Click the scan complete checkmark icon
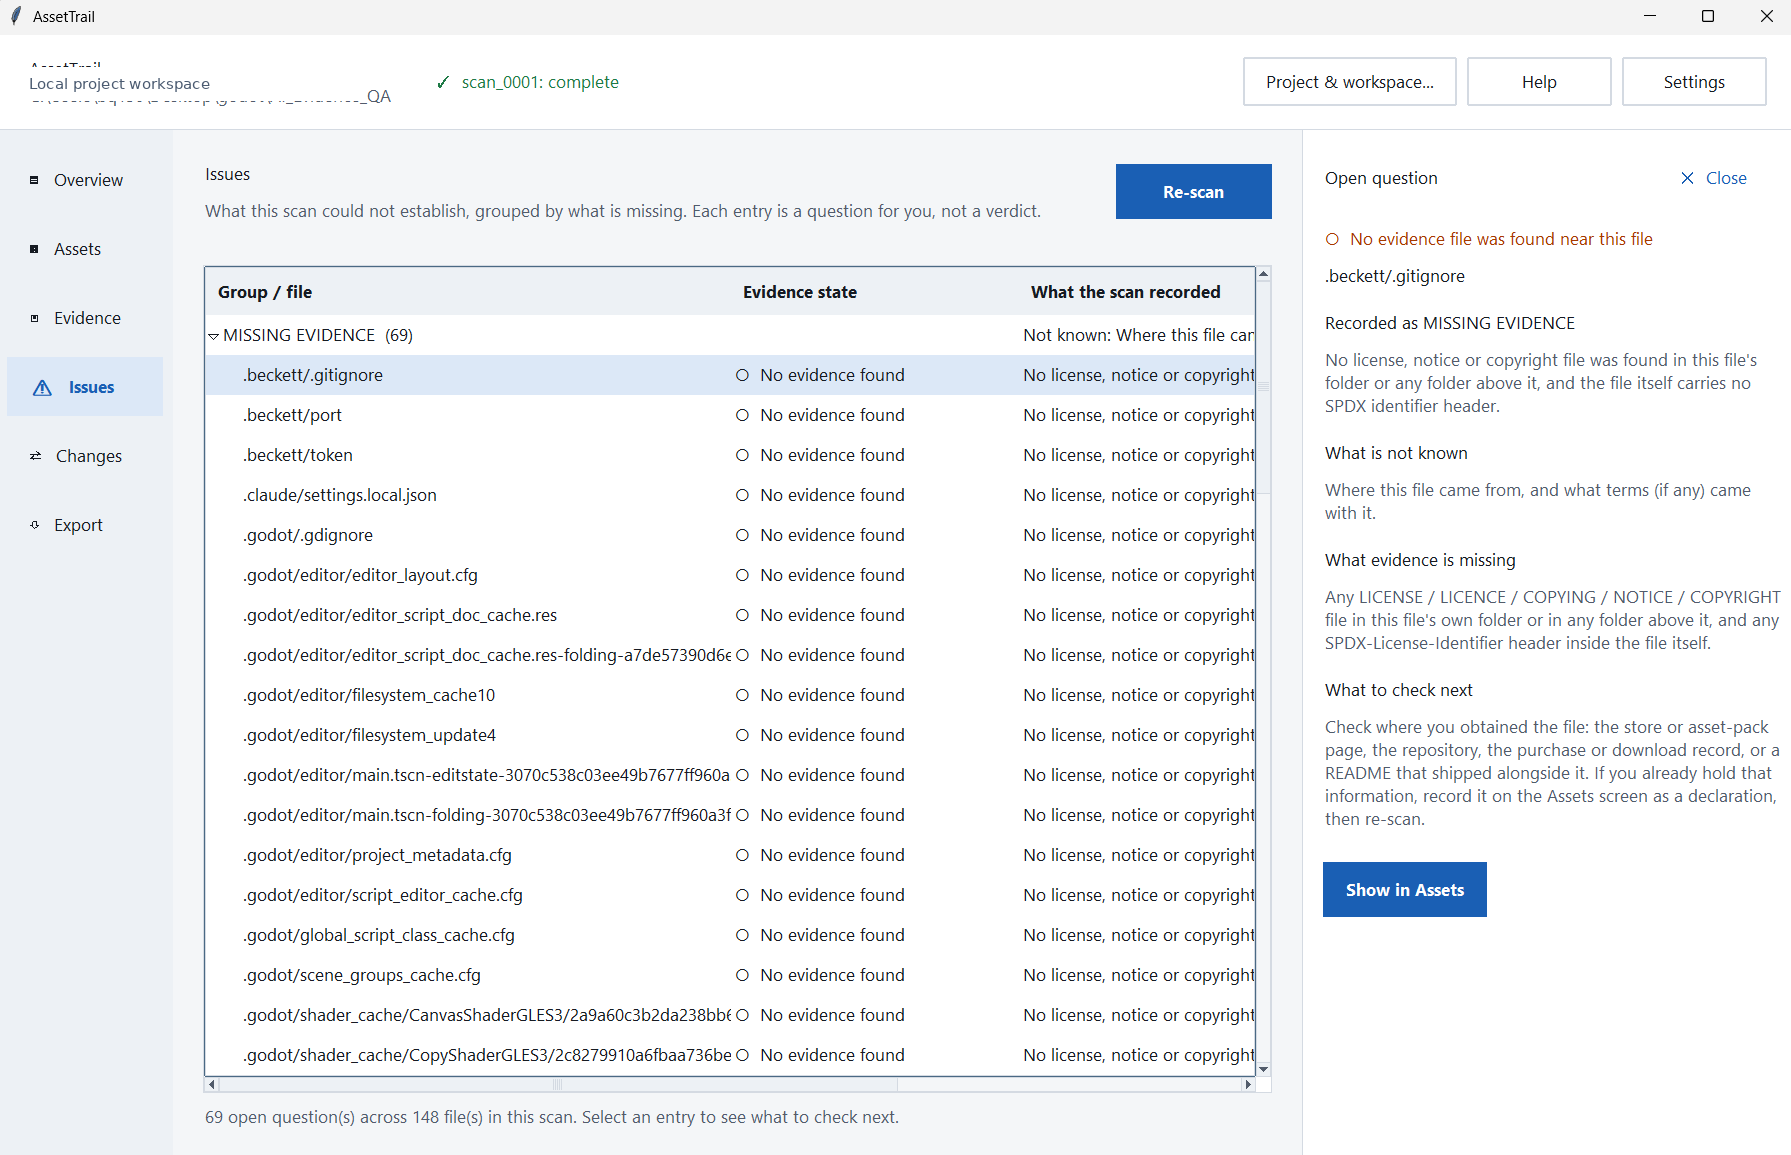This screenshot has width=1791, height=1155. [443, 83]
